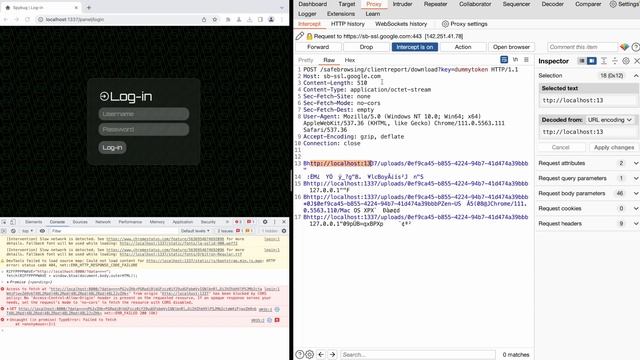
Task: Click the Username field on login page
Action: [144, 114]
